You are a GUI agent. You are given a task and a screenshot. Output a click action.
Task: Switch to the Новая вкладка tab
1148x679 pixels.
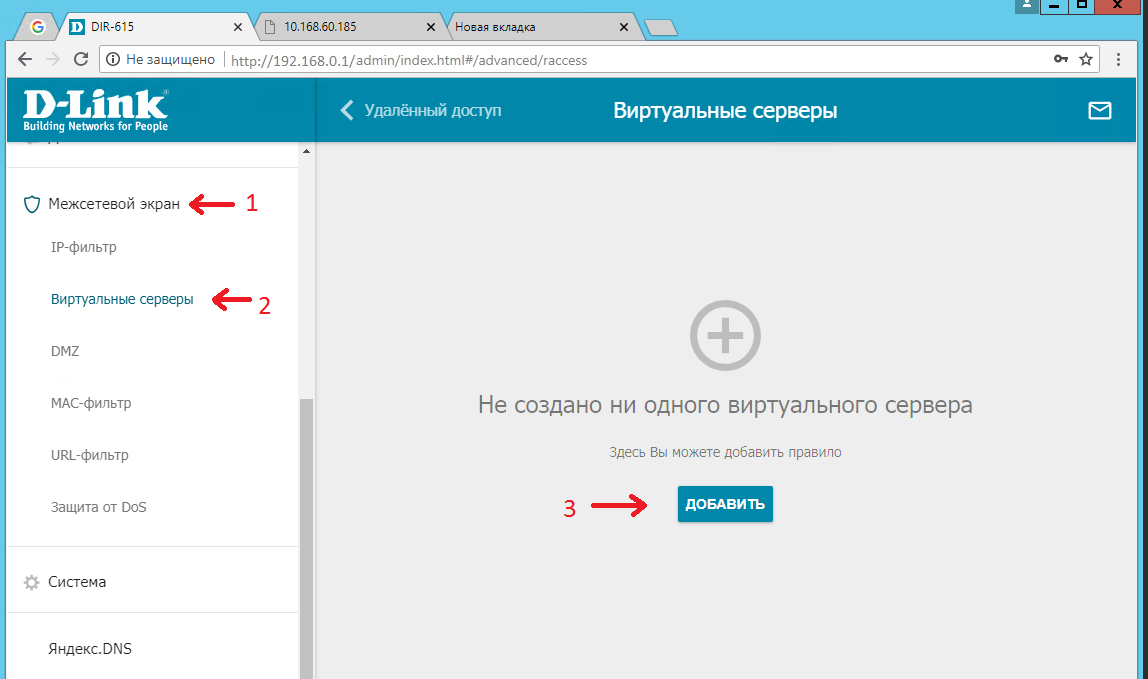point(540,27)
